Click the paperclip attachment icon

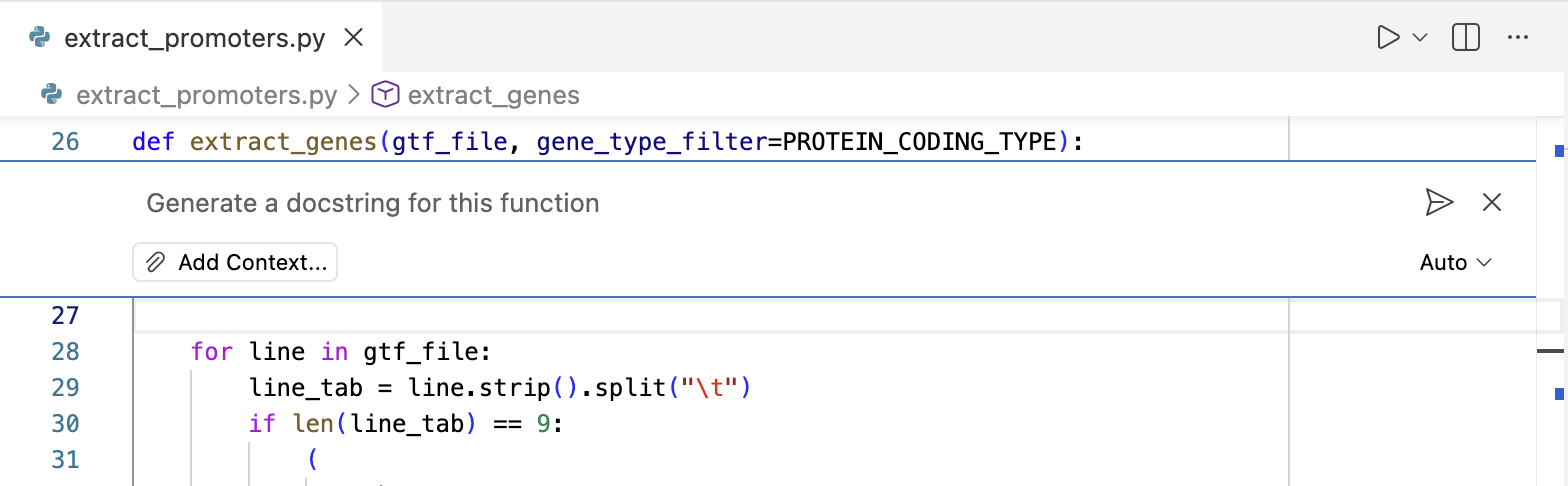point(155,262)
